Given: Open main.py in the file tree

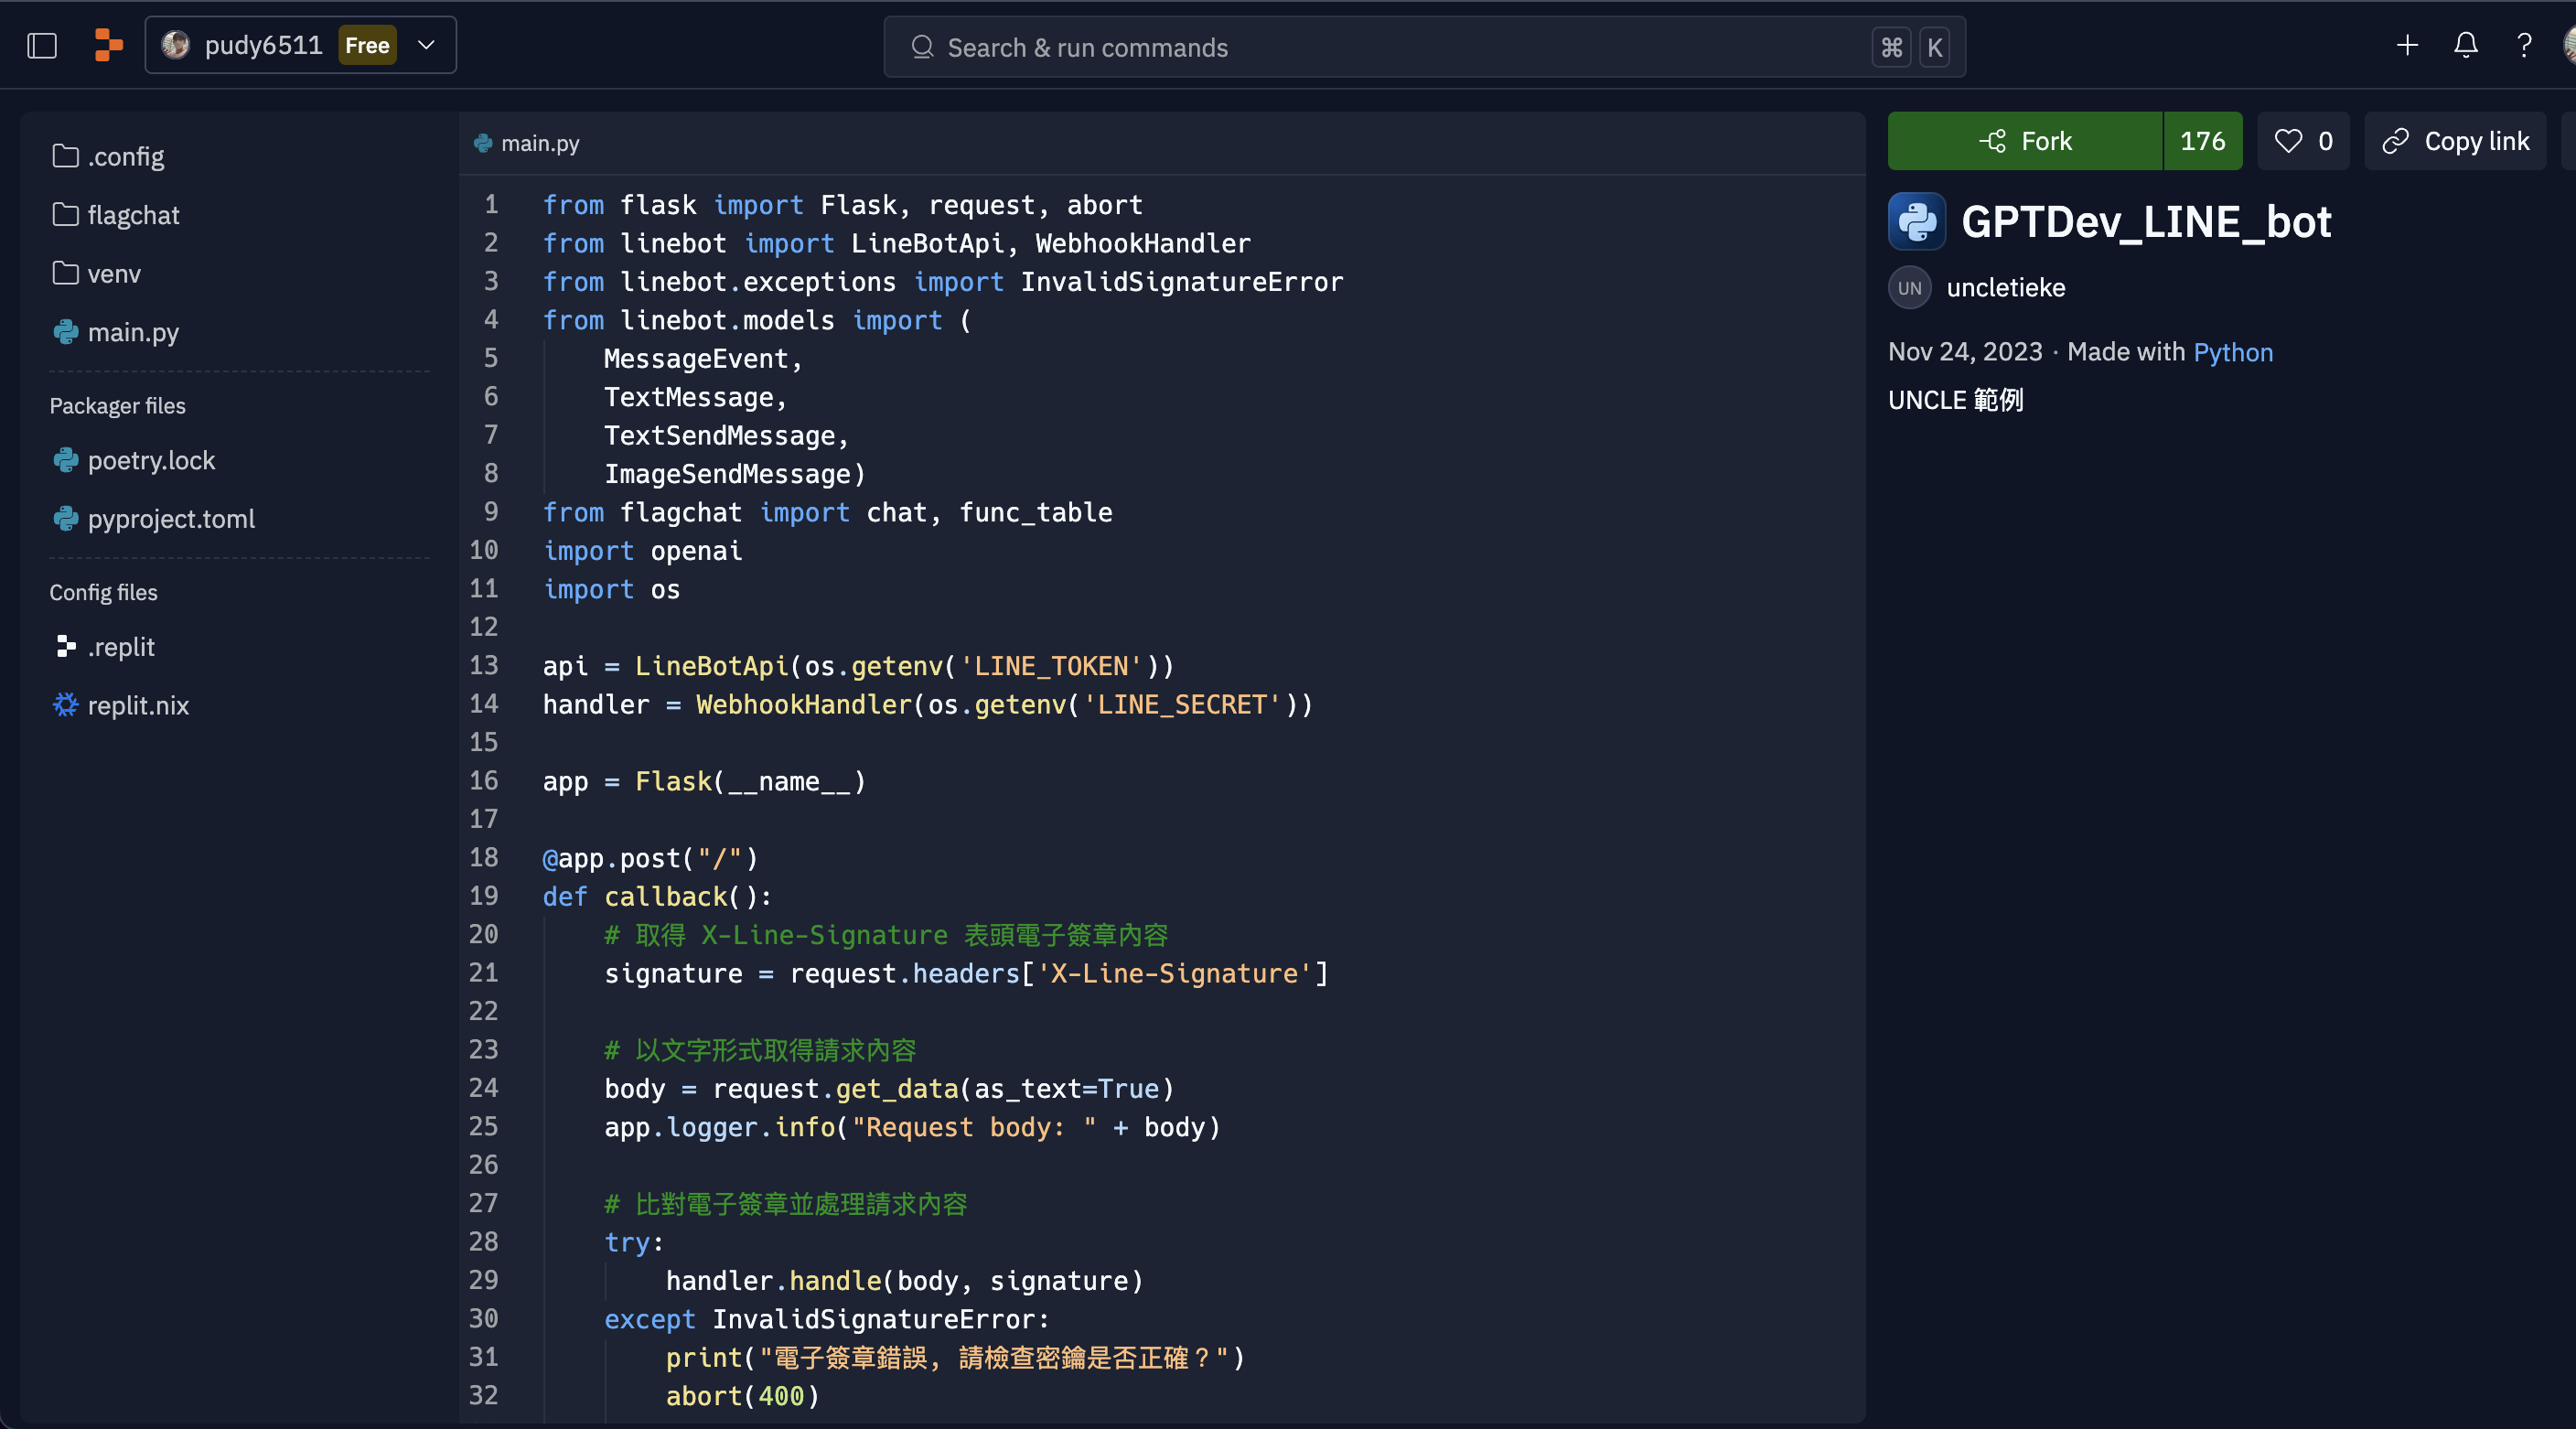Looking at the screenshot, I should (x=116, y=332).
